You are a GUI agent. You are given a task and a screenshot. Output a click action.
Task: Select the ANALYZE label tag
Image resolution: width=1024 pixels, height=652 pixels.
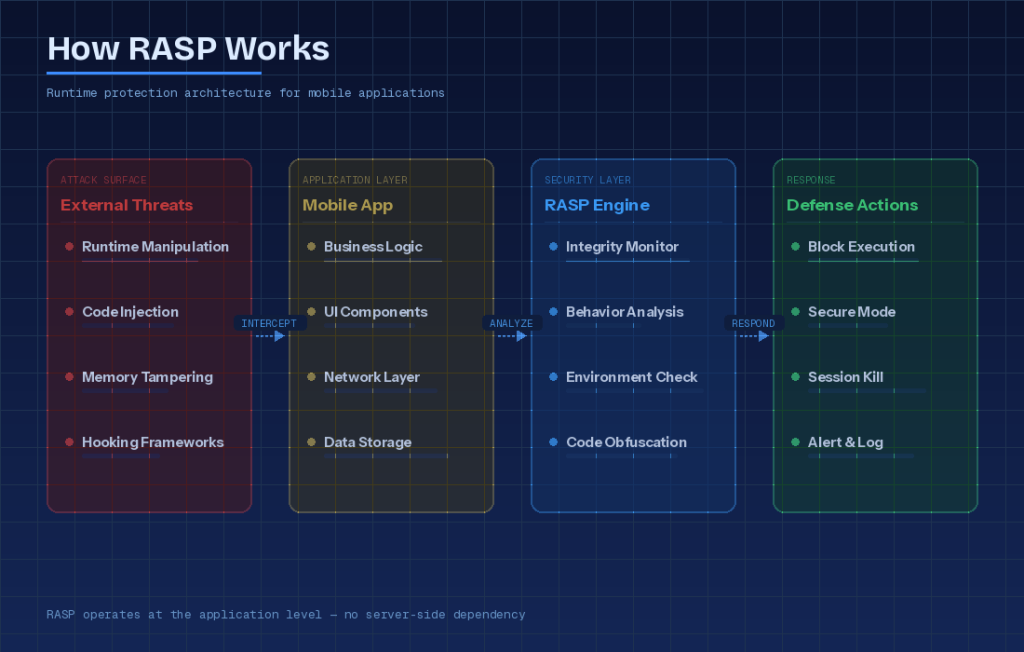click(x=511, y=323)
